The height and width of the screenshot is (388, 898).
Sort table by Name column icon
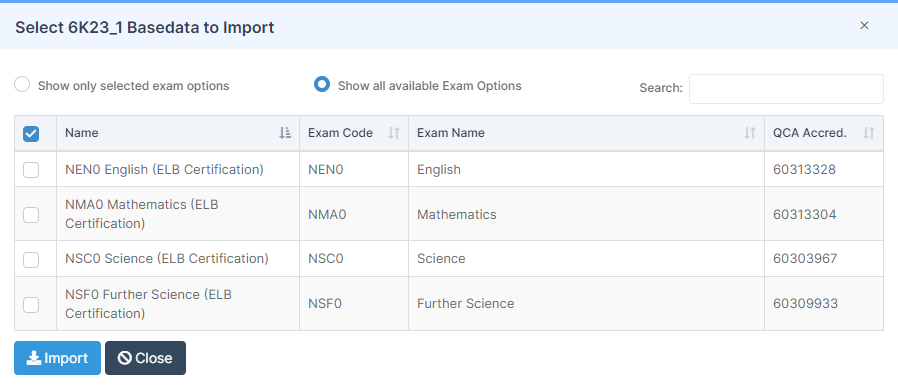(285, 133)
